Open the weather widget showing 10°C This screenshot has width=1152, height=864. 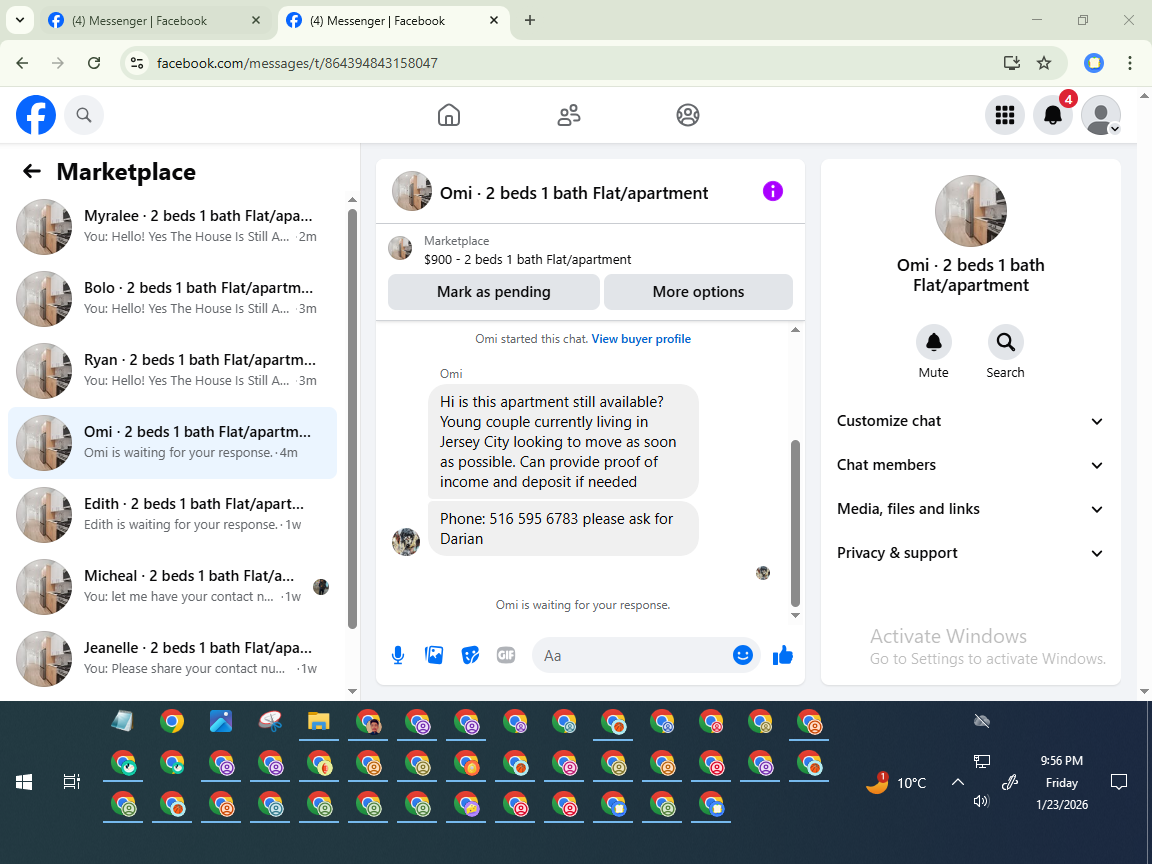pos(896,782)
